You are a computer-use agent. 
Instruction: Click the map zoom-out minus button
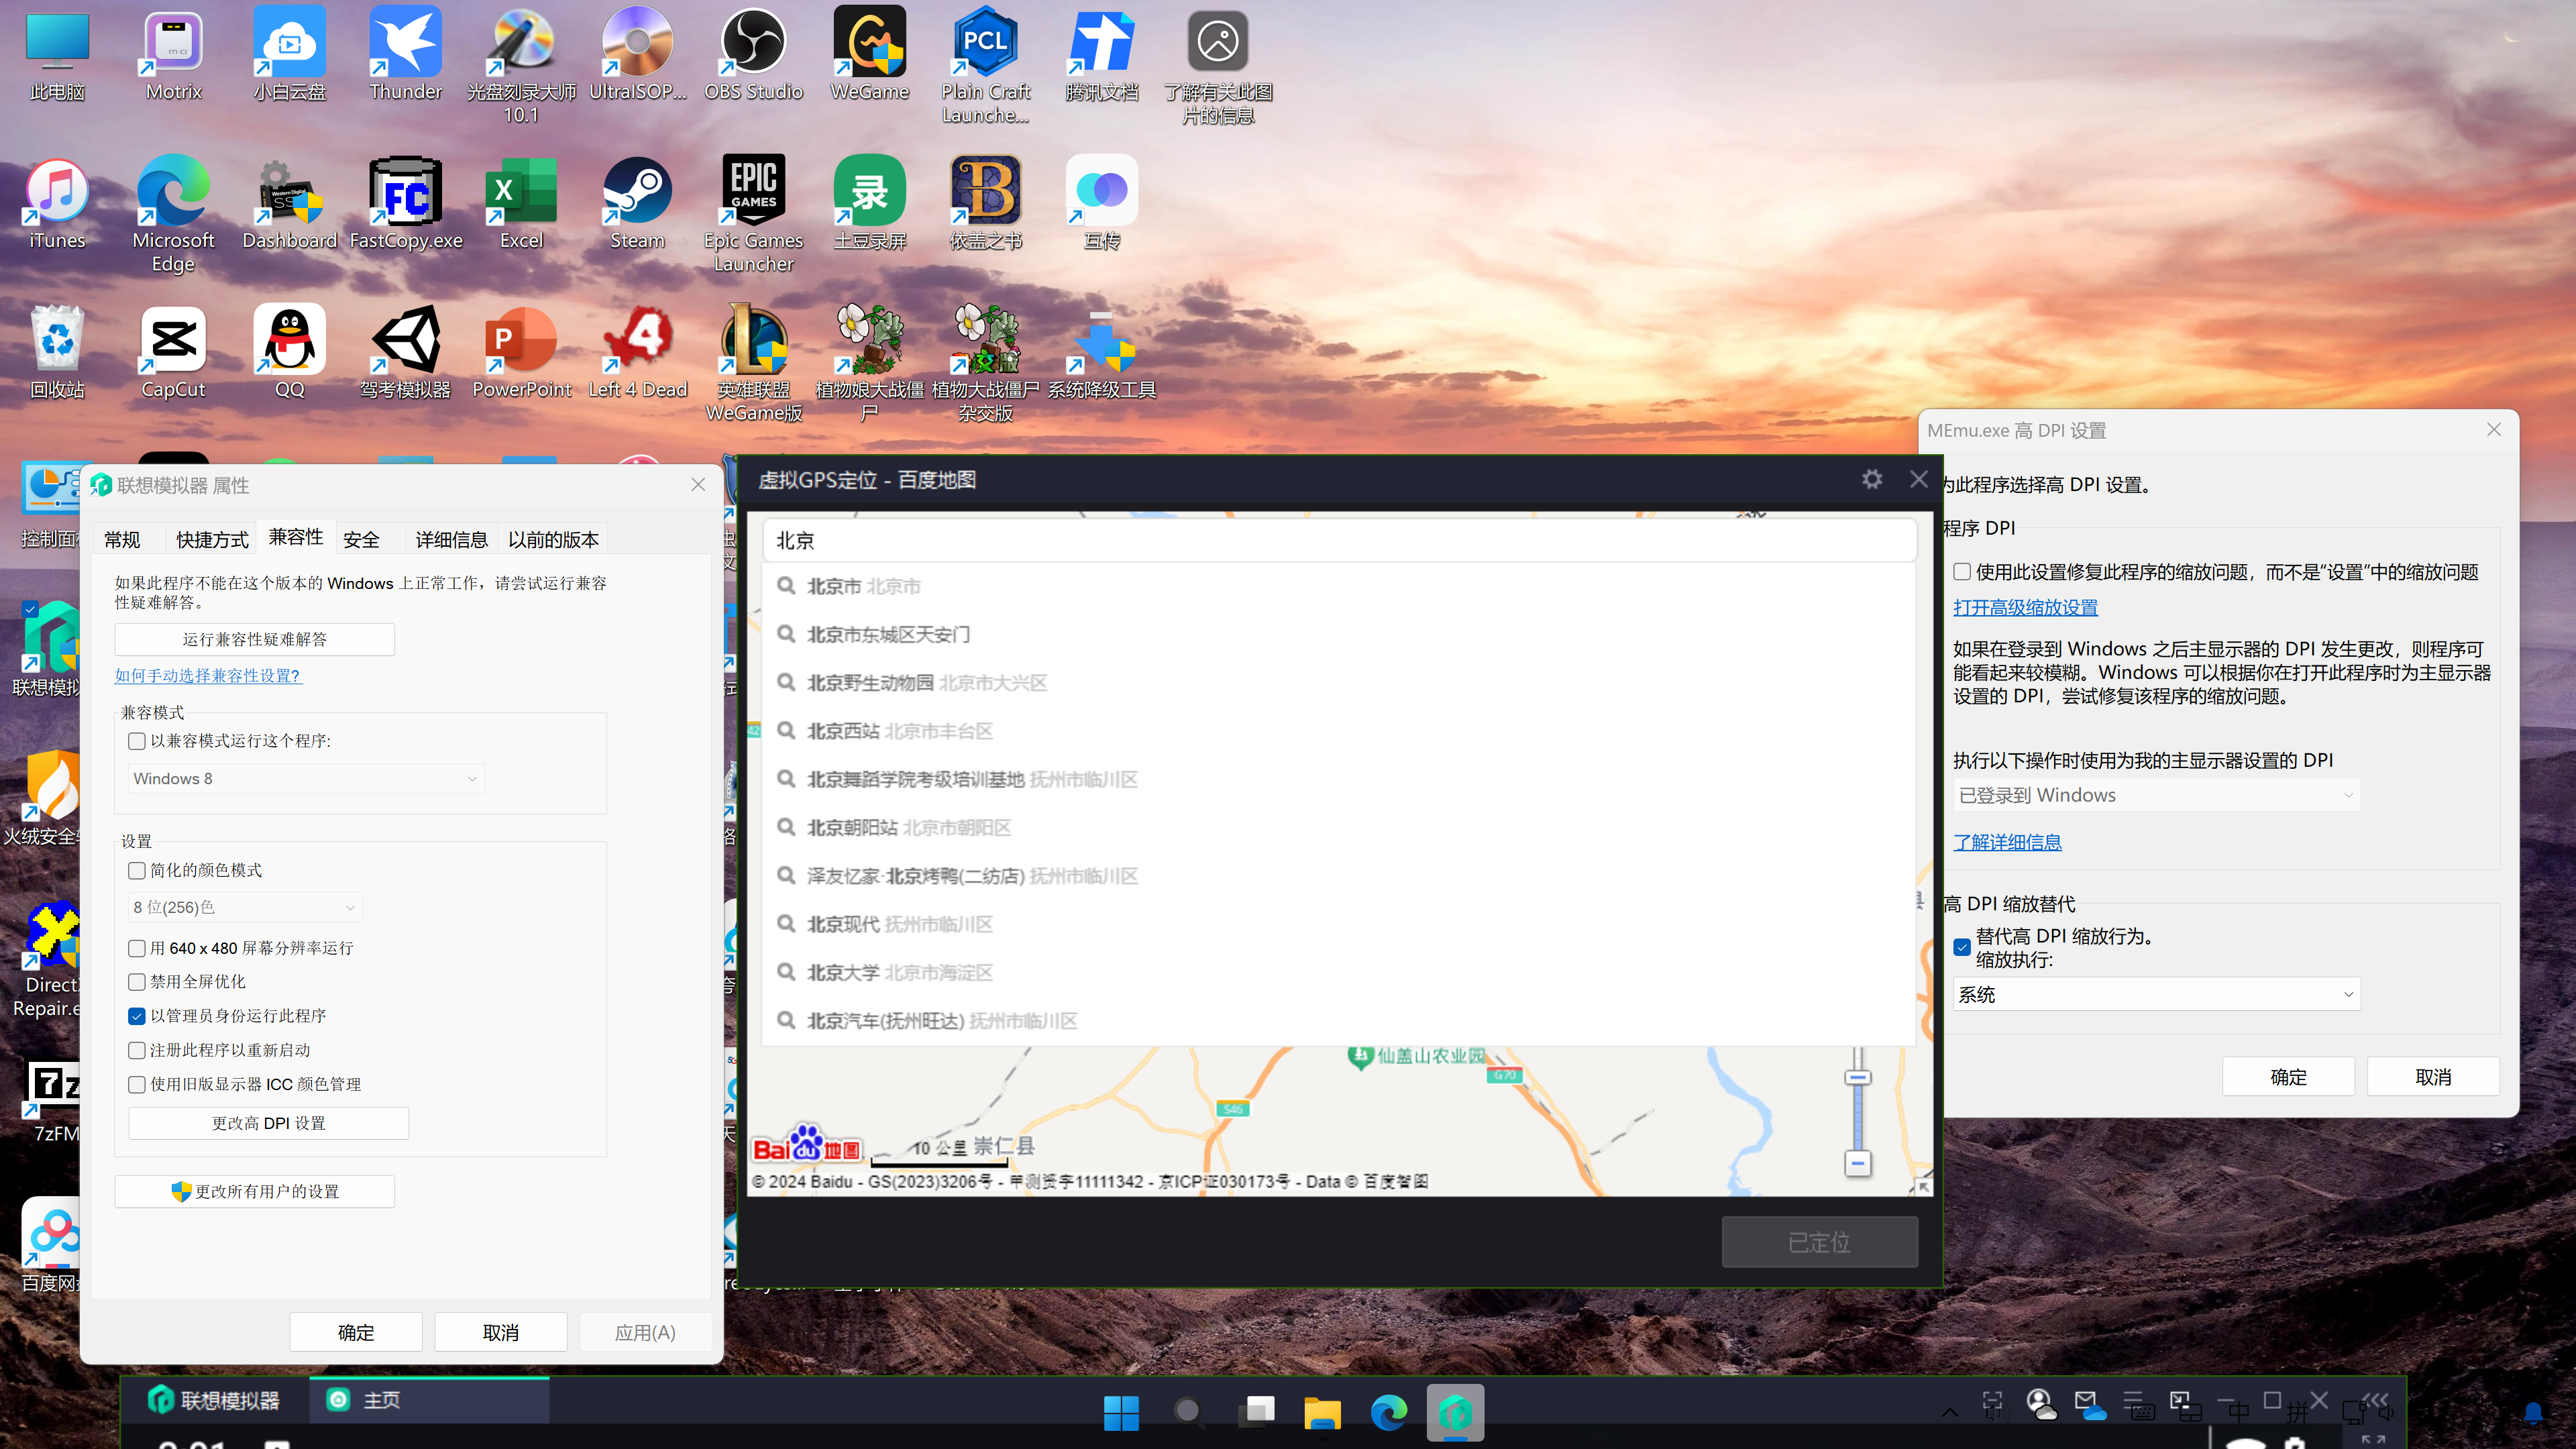coord(1858,1163)
